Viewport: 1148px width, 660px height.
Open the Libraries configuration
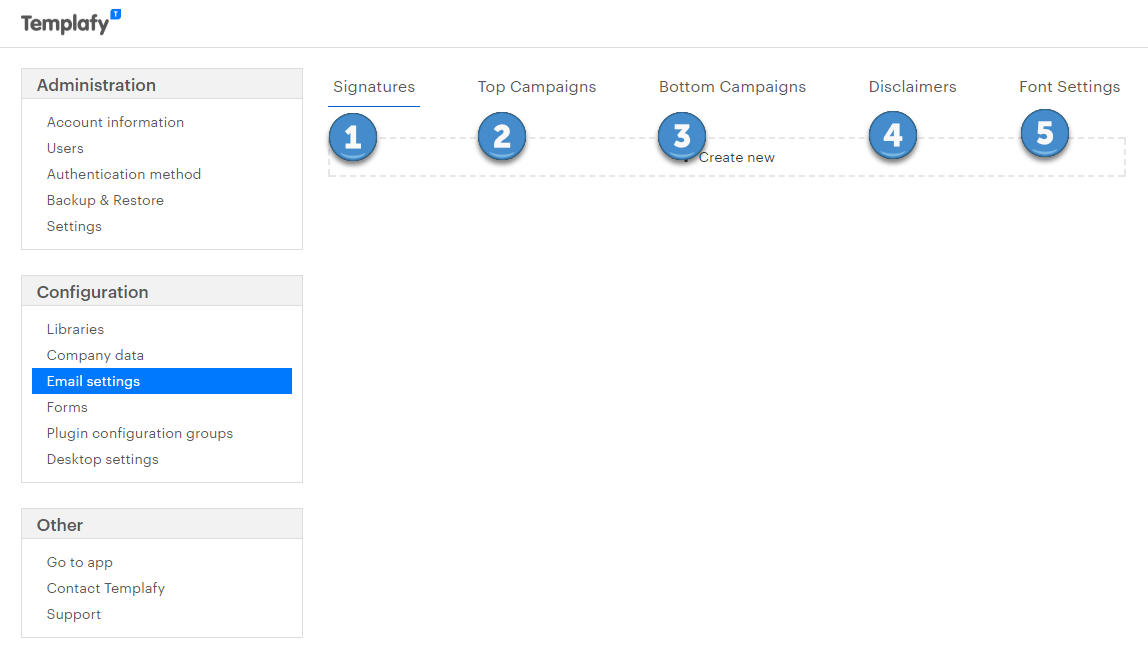click(x=75, y=328)
